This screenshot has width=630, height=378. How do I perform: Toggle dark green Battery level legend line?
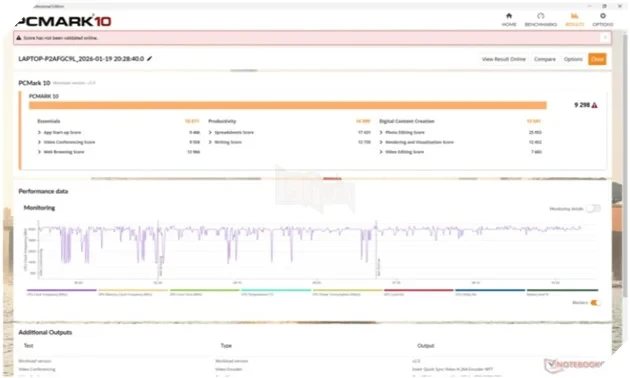[x=562, y=290]
